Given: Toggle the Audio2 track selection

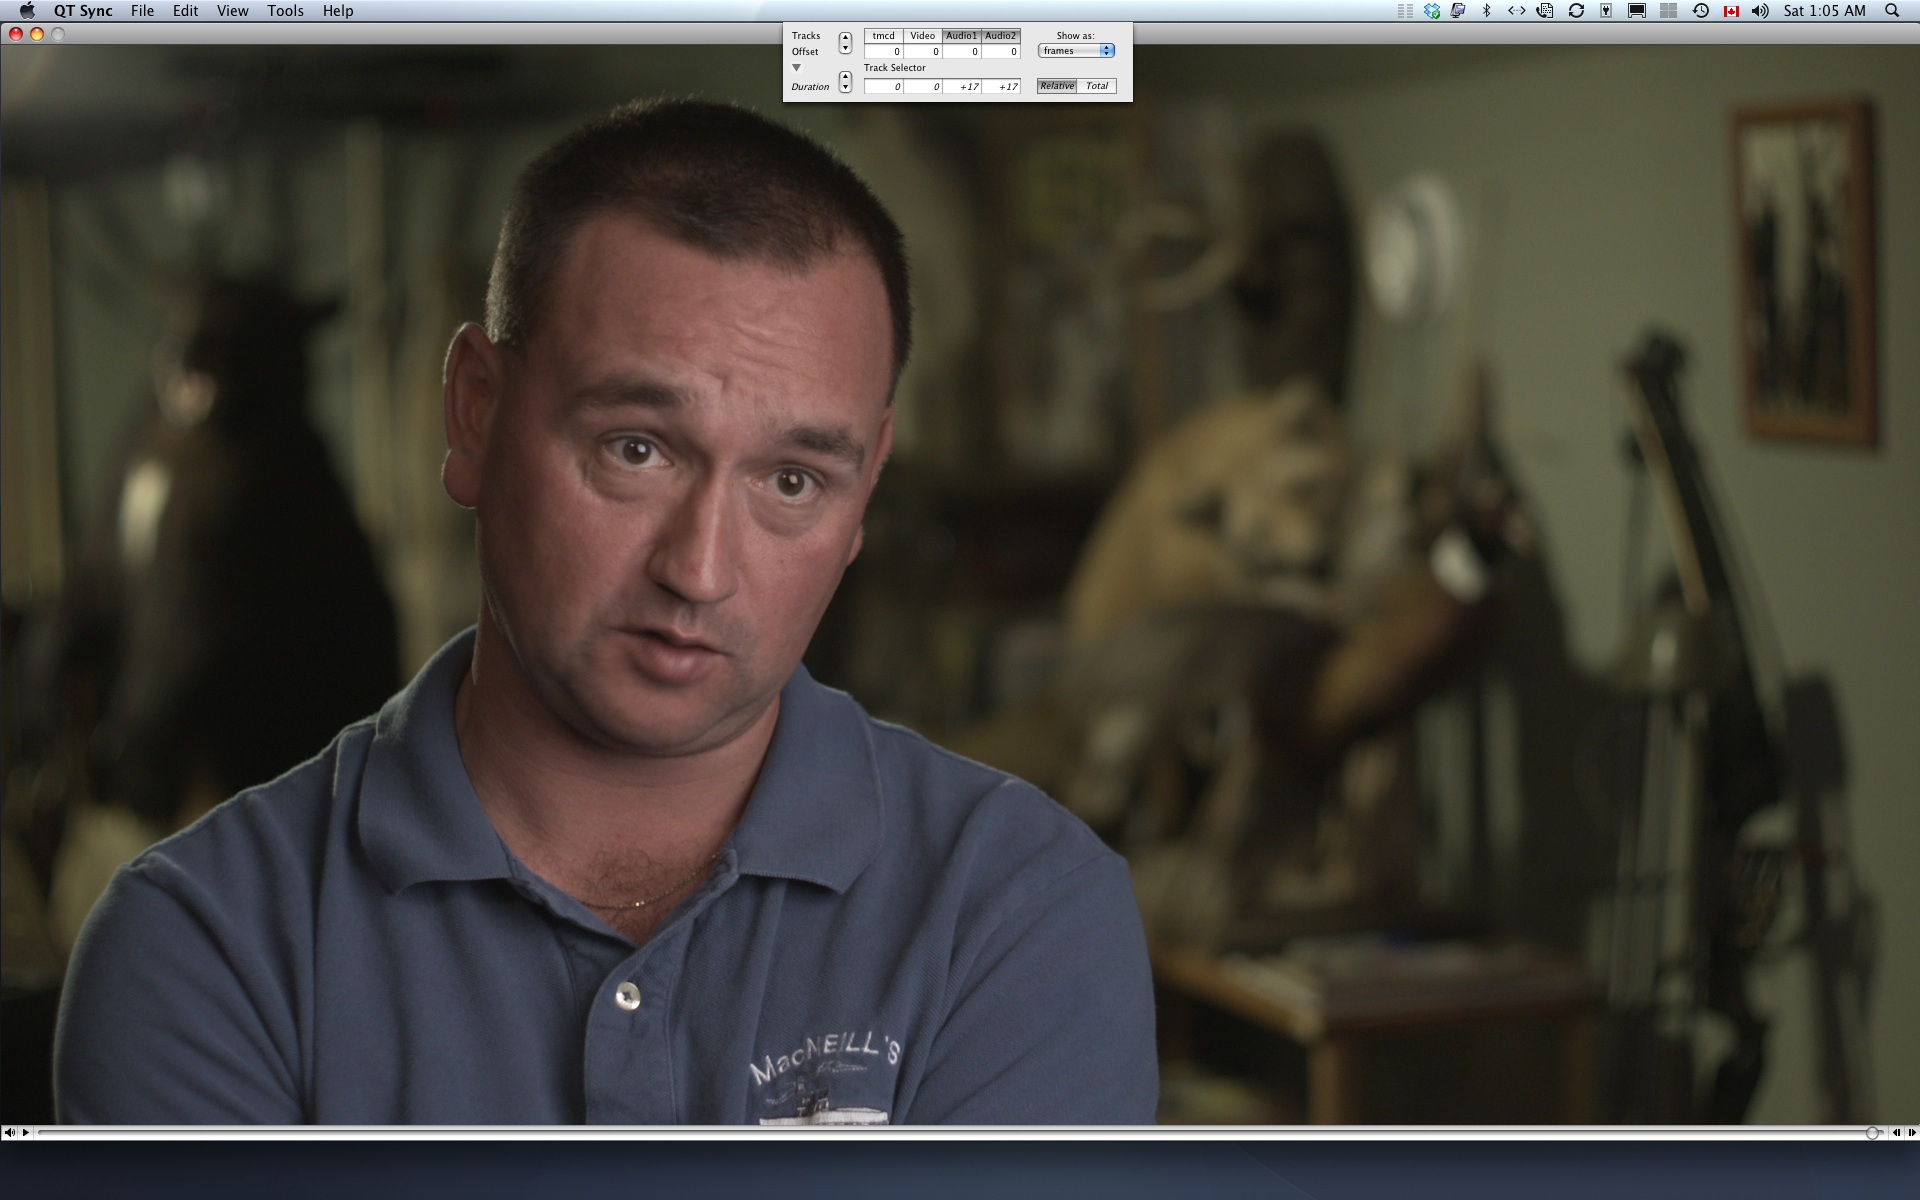Looking at the screenshot, I should tap(1000, 36).
